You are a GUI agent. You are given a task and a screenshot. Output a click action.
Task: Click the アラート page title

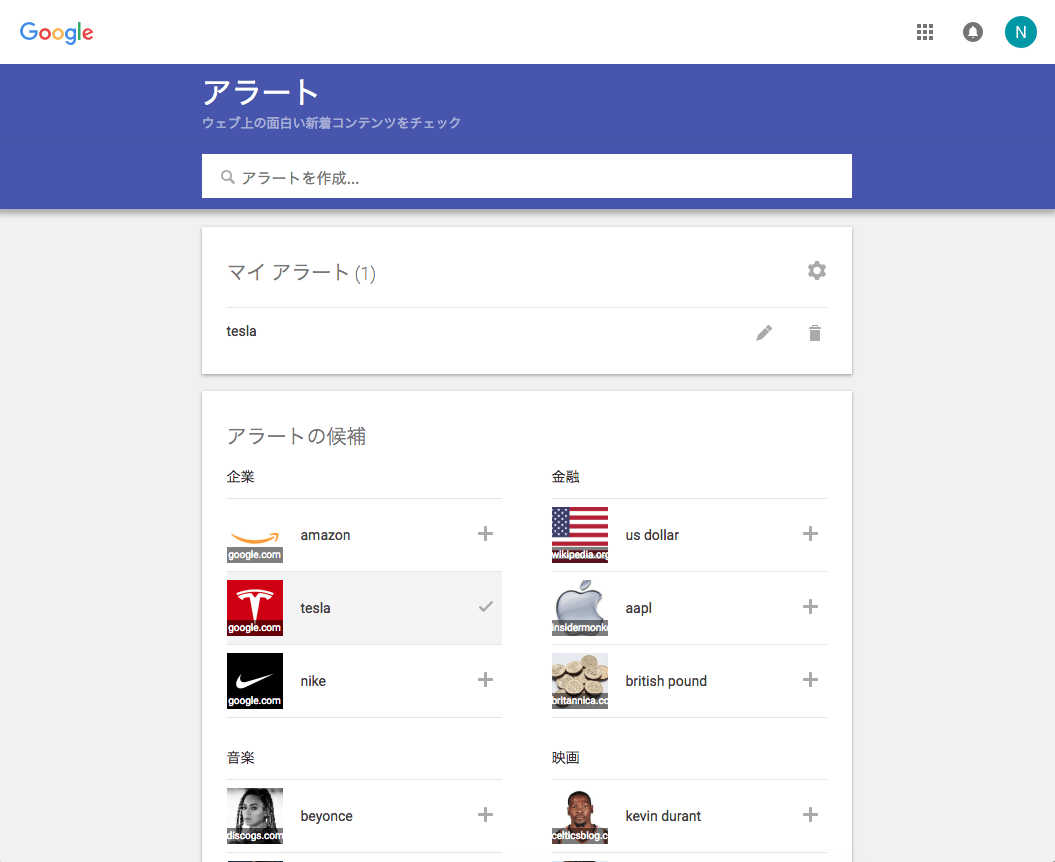point(260,92)
